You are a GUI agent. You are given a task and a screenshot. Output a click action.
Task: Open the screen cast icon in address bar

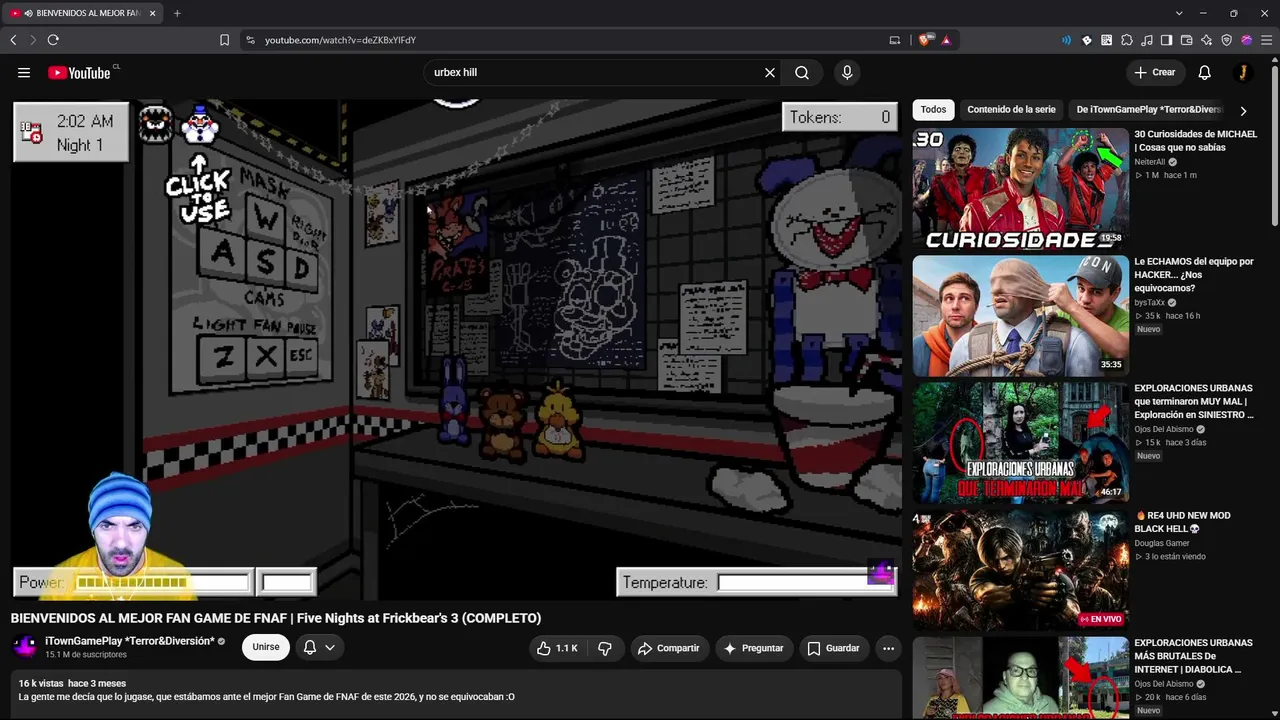[895, 40]
